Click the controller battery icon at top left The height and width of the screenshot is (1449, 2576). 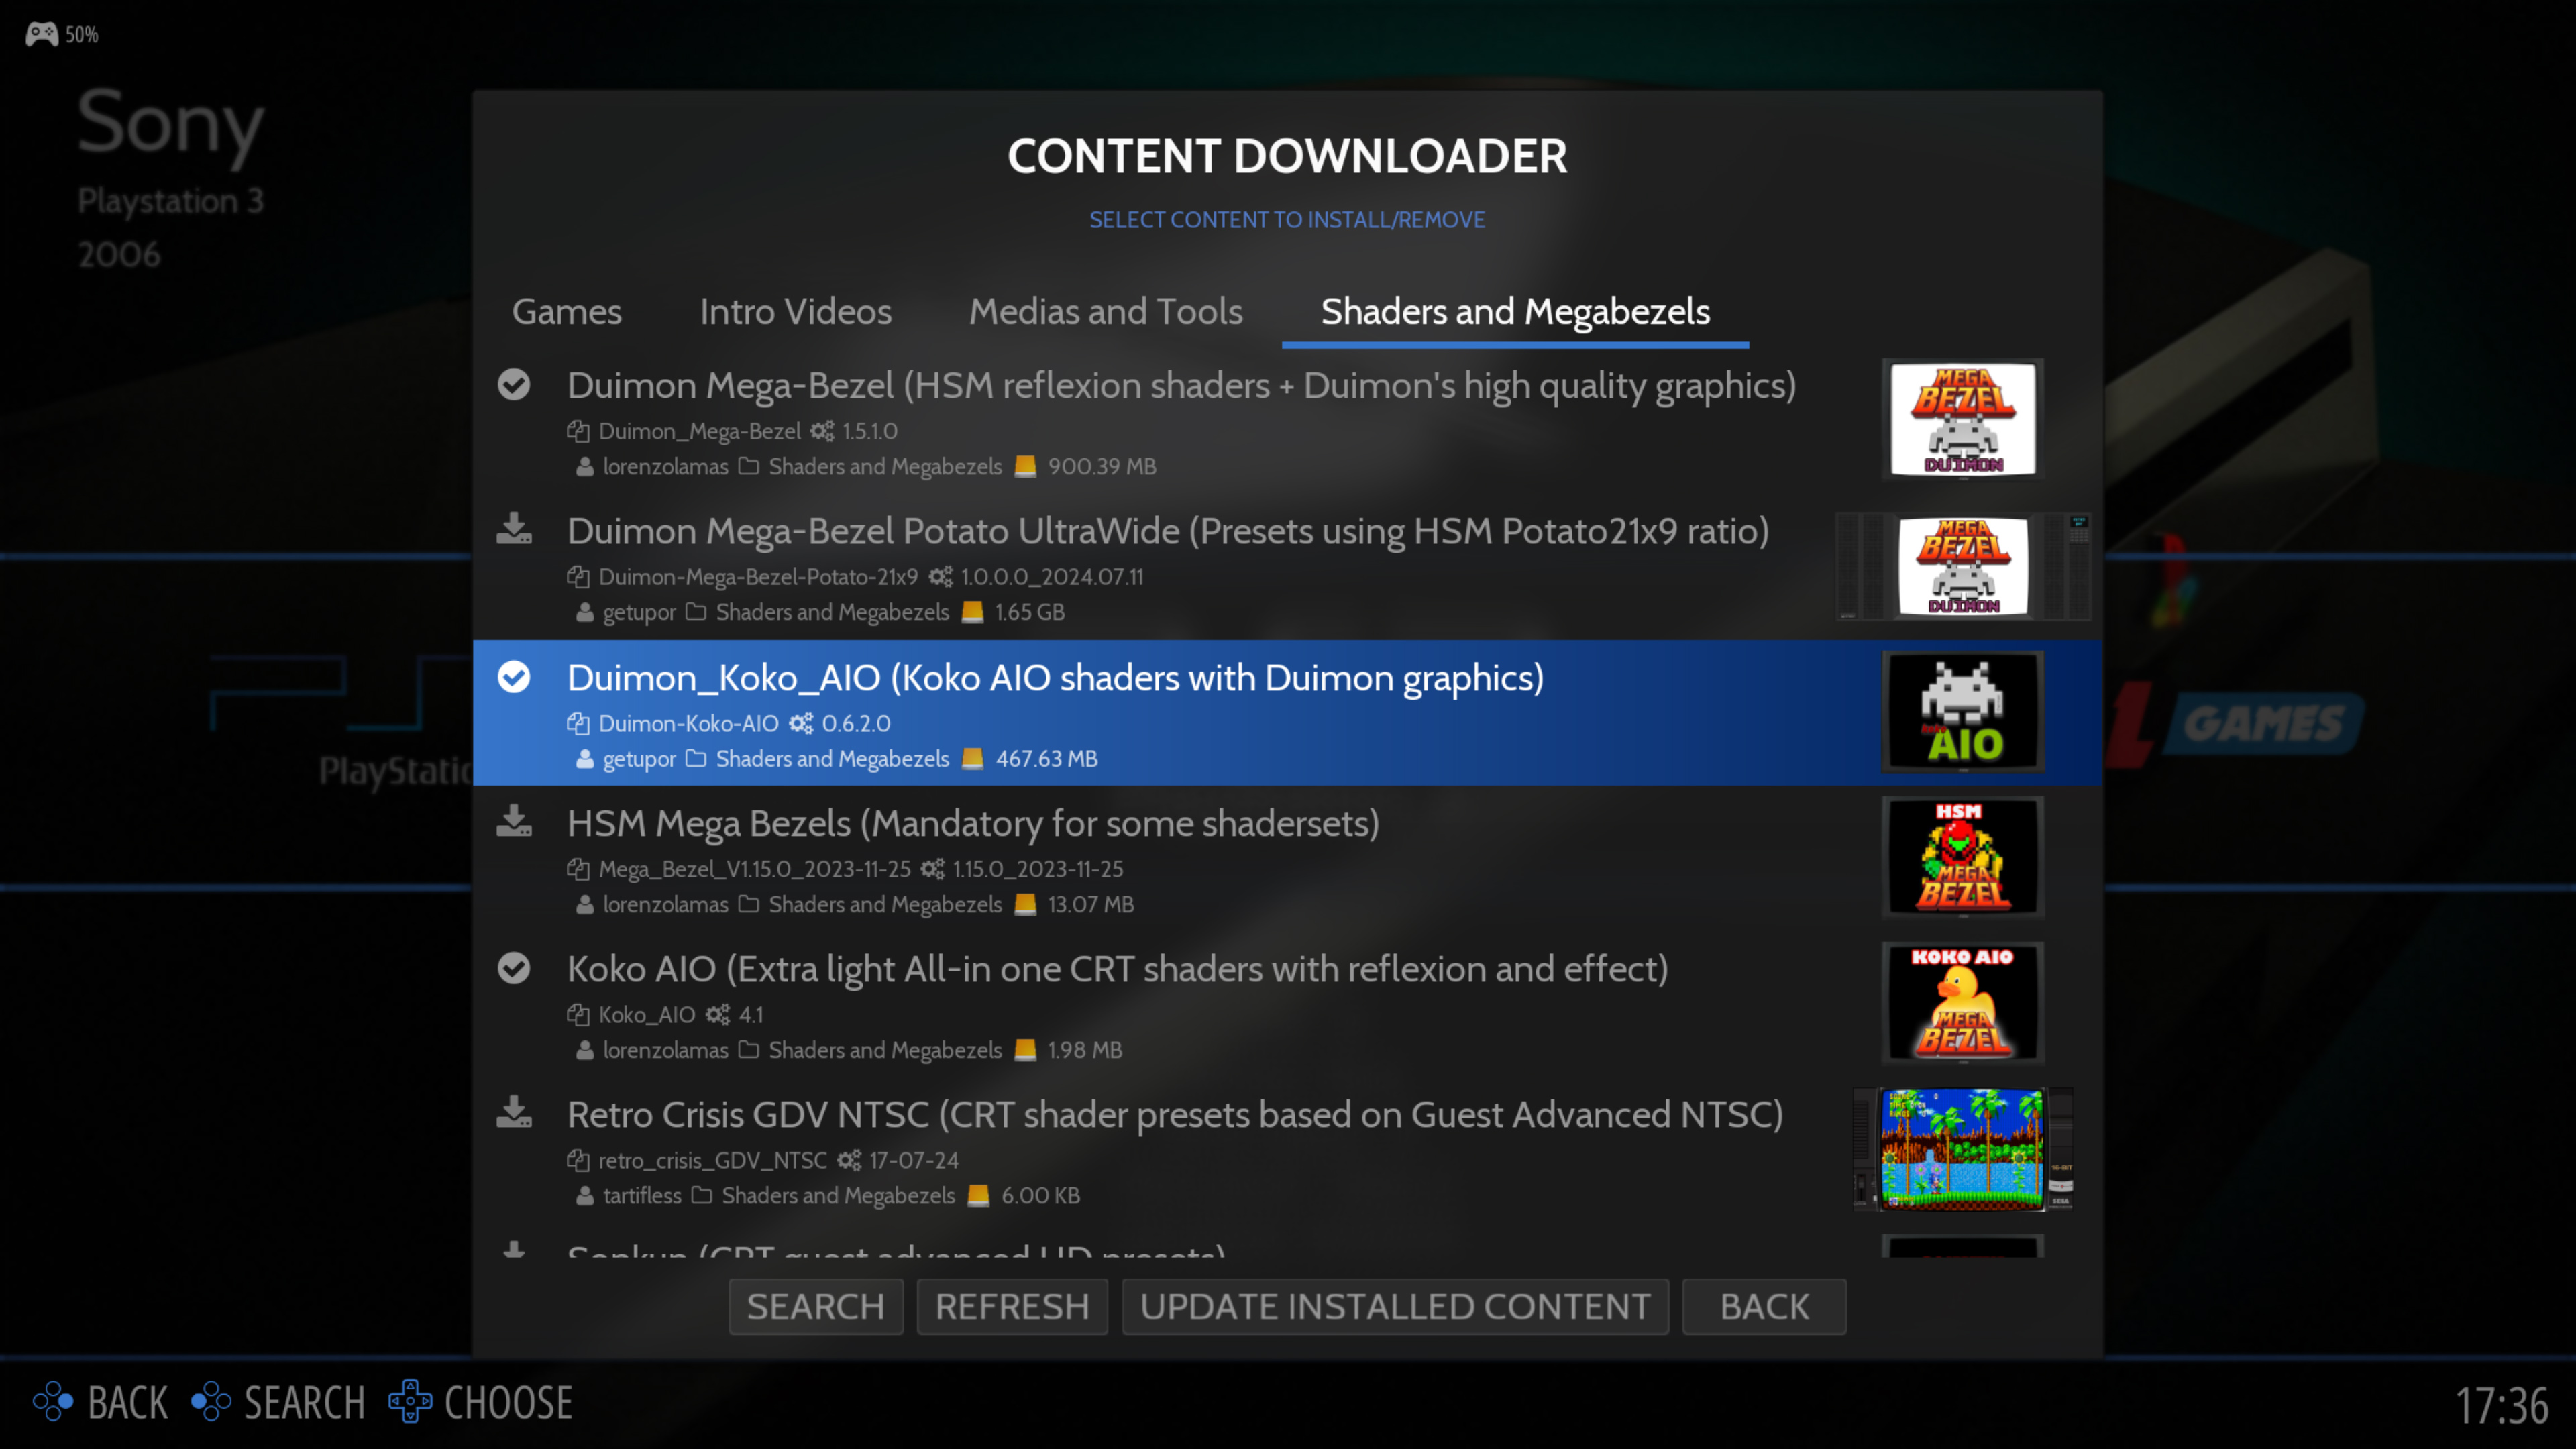(42, 34)
